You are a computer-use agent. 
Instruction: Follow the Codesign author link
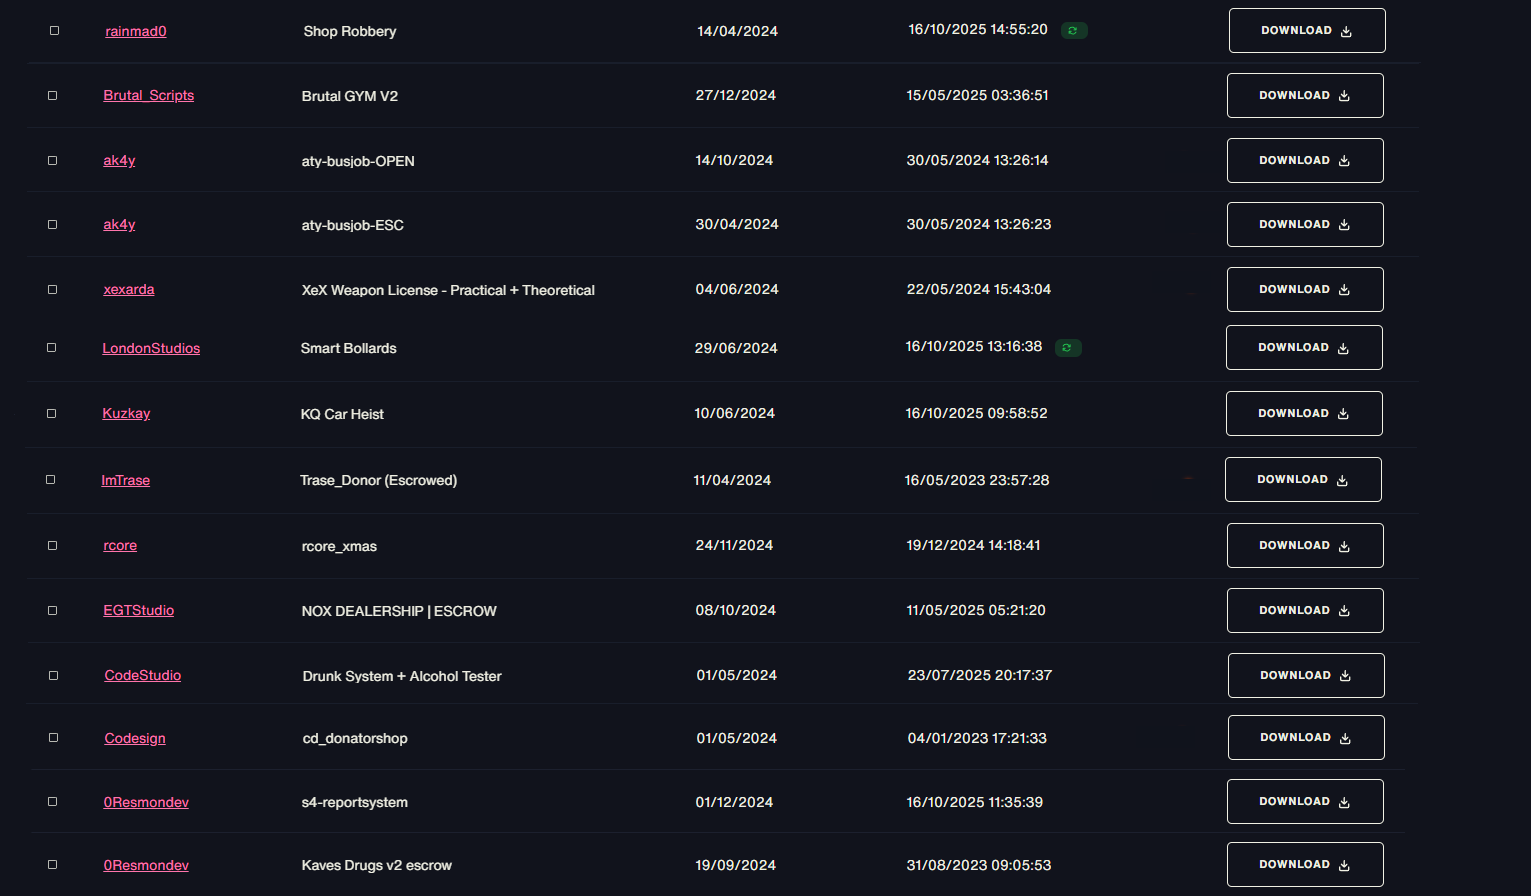[x=135, y=738]
